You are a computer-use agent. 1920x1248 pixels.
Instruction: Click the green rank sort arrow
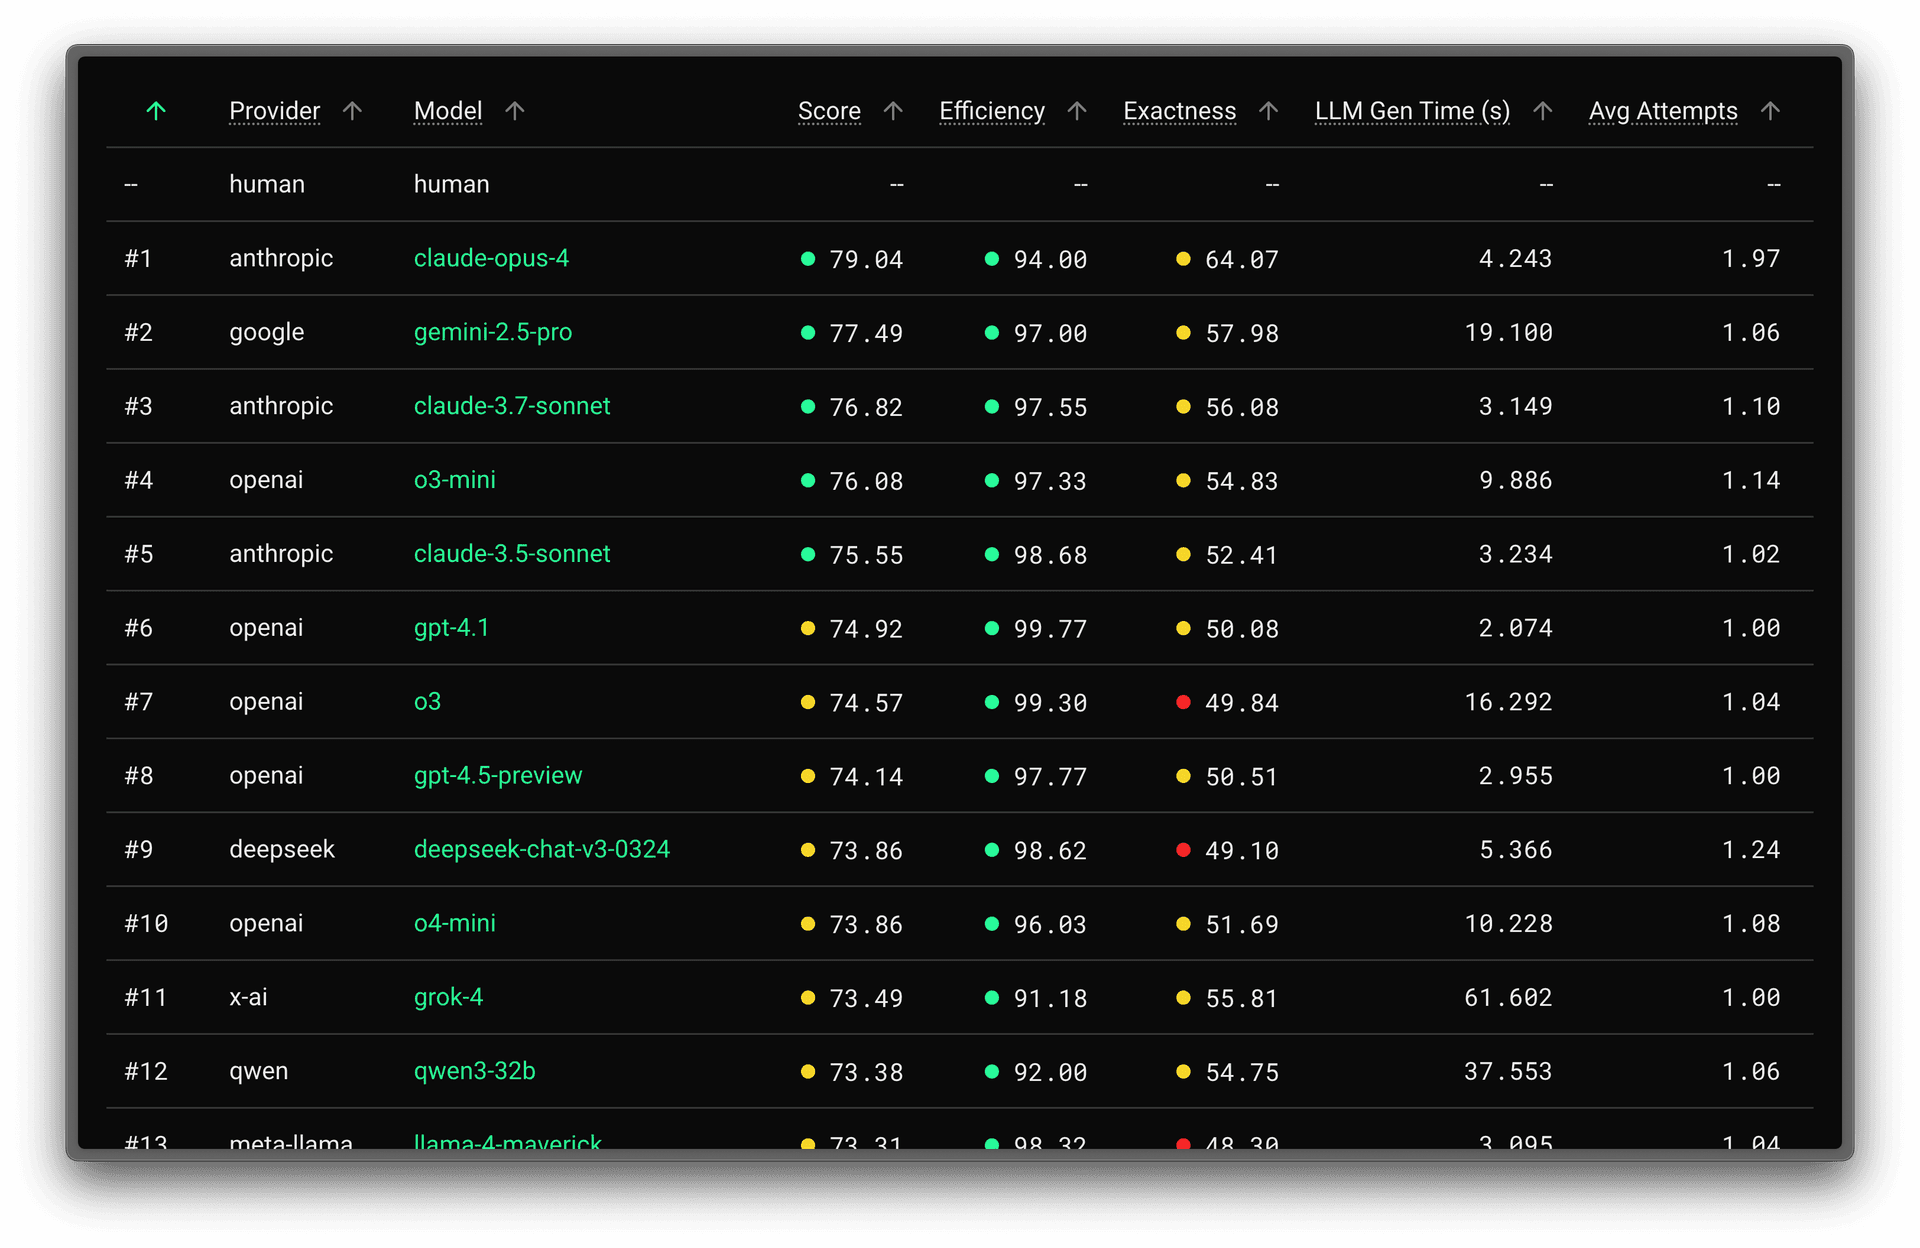pos(155,111)
